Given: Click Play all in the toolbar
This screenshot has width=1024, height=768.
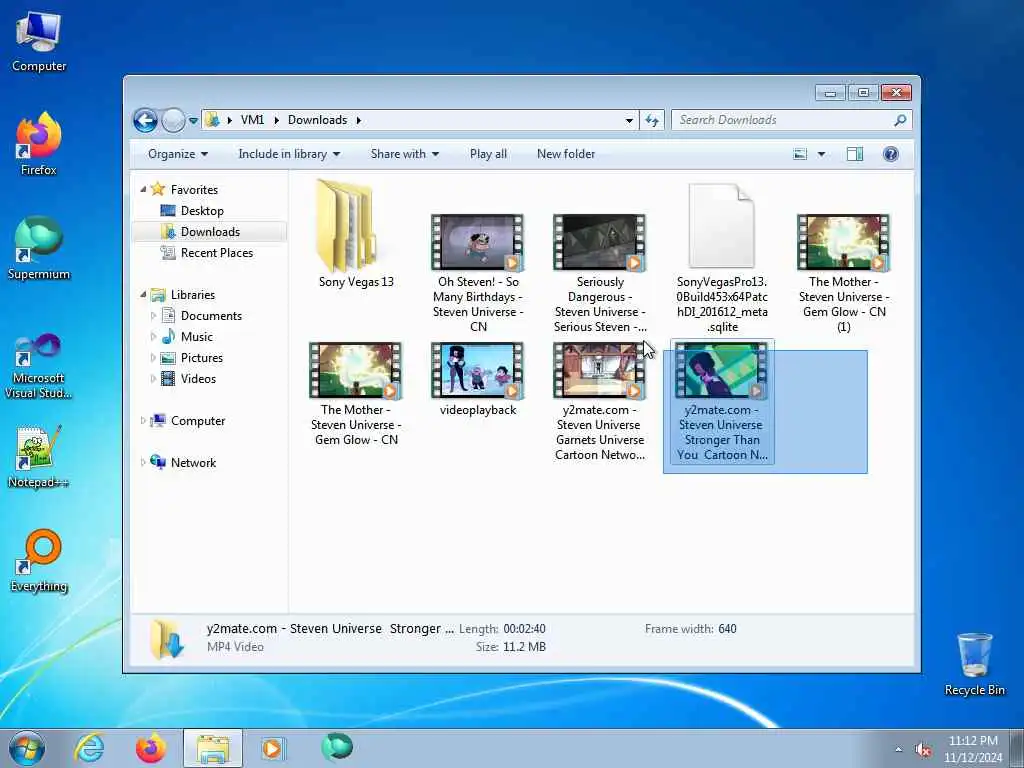Looking at the screenshot, I should pos(488,154).
